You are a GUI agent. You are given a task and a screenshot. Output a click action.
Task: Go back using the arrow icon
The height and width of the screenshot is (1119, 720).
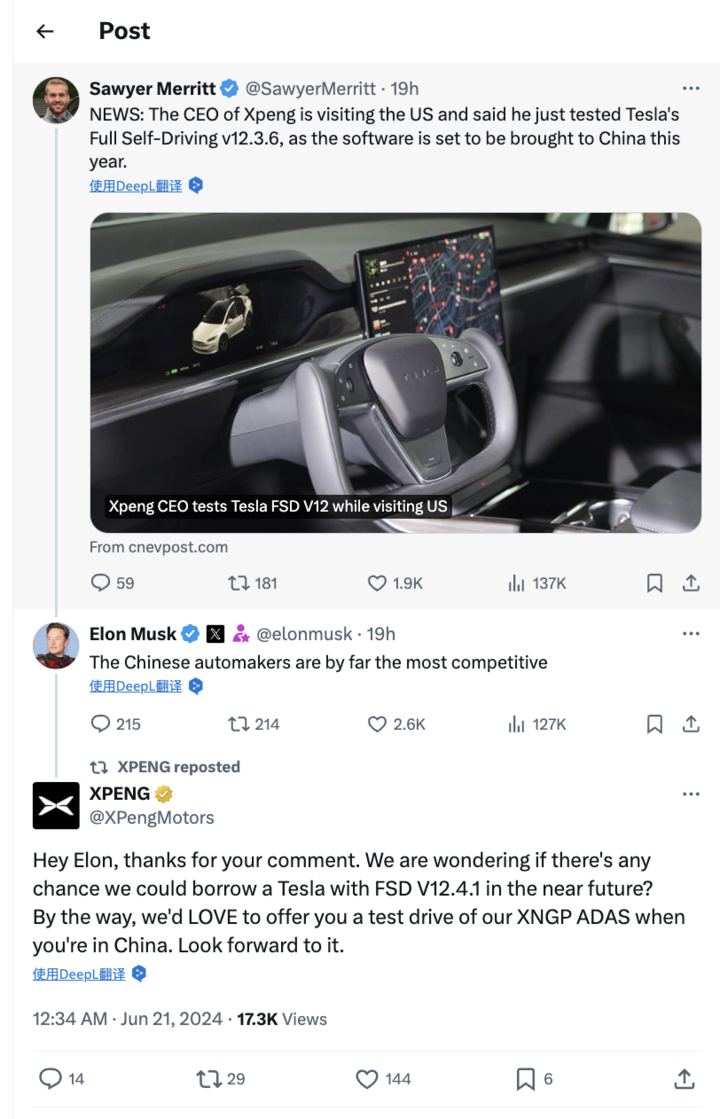click(45, 31)
